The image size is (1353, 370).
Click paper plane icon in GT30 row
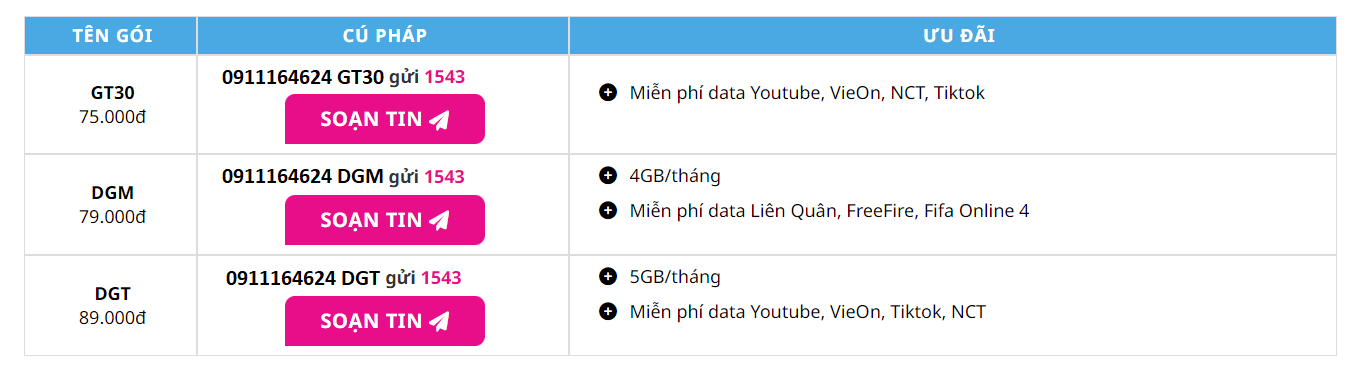click(x=439, y=119)
